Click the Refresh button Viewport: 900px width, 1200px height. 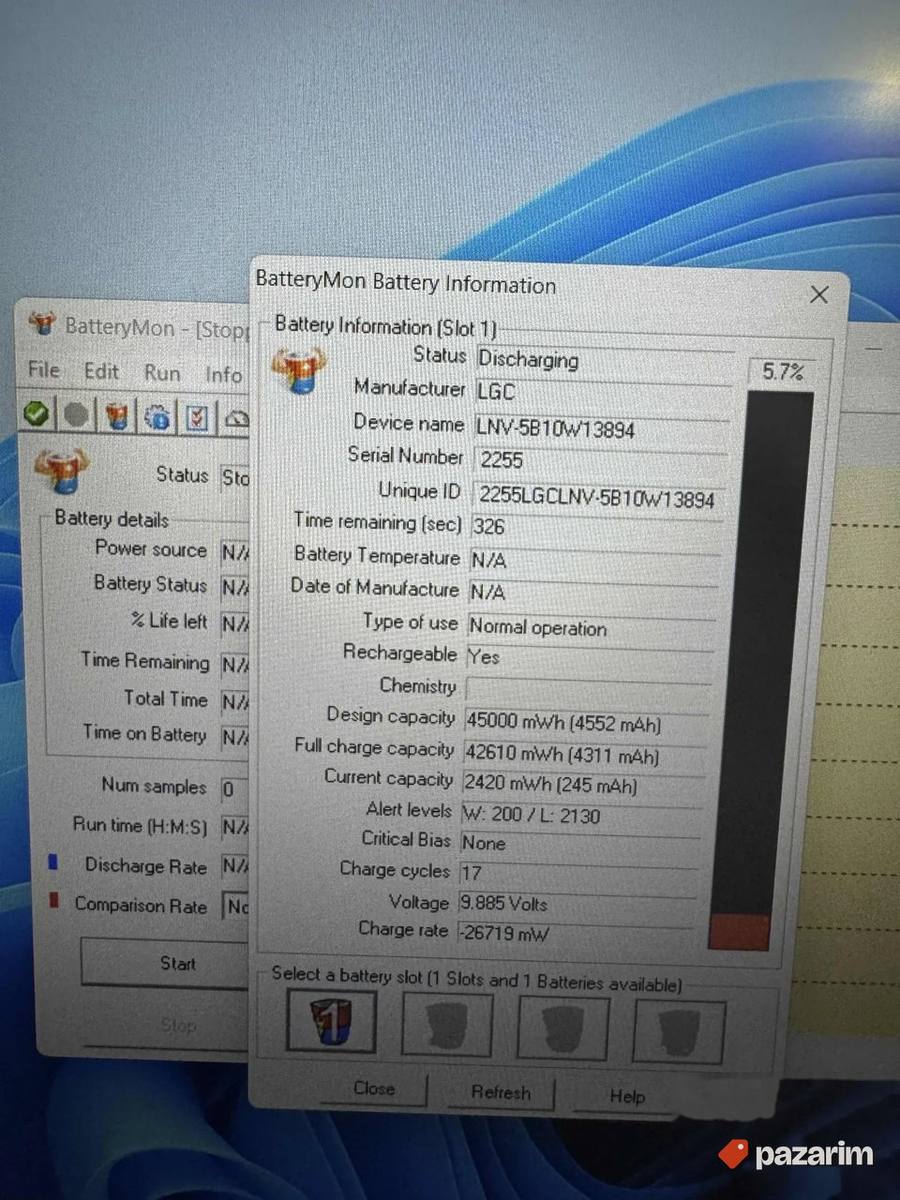tap(501, 1093)
